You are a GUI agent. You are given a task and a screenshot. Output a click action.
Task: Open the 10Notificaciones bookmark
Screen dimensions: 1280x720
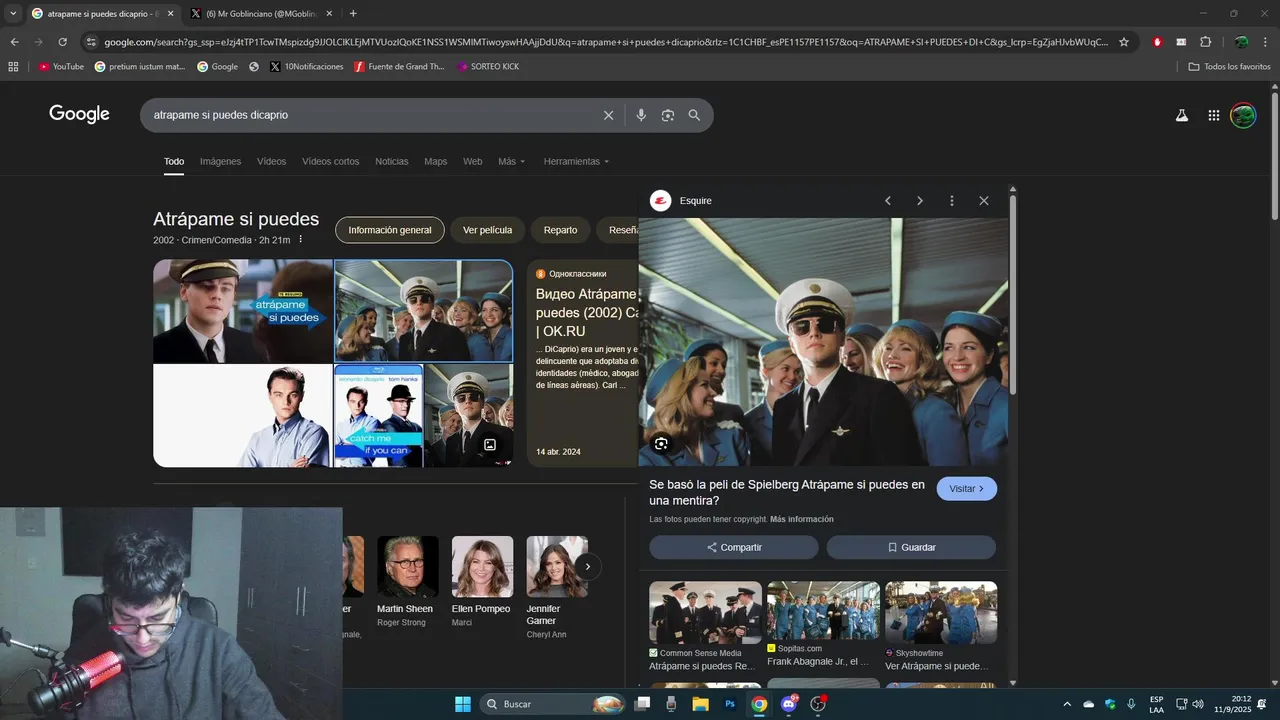pos(306,66)
